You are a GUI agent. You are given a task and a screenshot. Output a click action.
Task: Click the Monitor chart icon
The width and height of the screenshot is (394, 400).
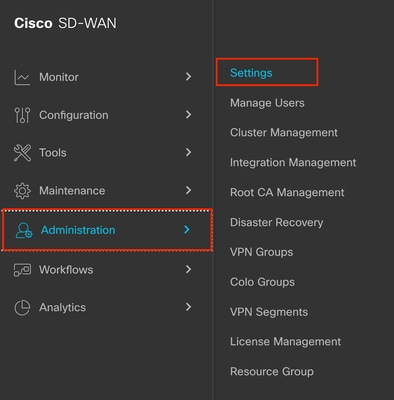22,77
